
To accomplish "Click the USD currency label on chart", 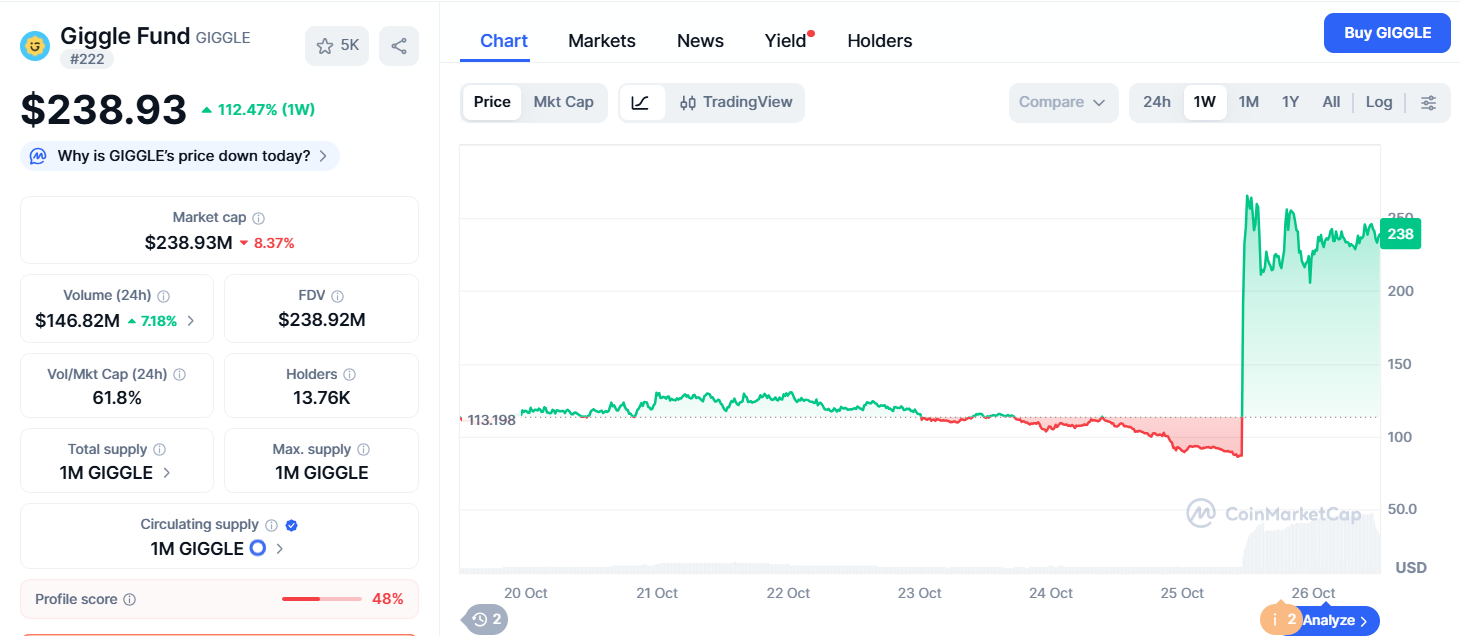I will point(1411,567).
